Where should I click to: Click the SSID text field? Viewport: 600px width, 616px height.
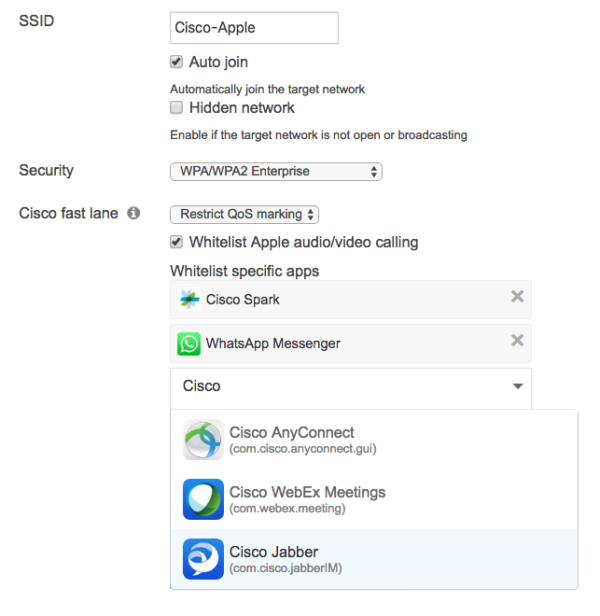pyautogui.click(x=254, y=28)
